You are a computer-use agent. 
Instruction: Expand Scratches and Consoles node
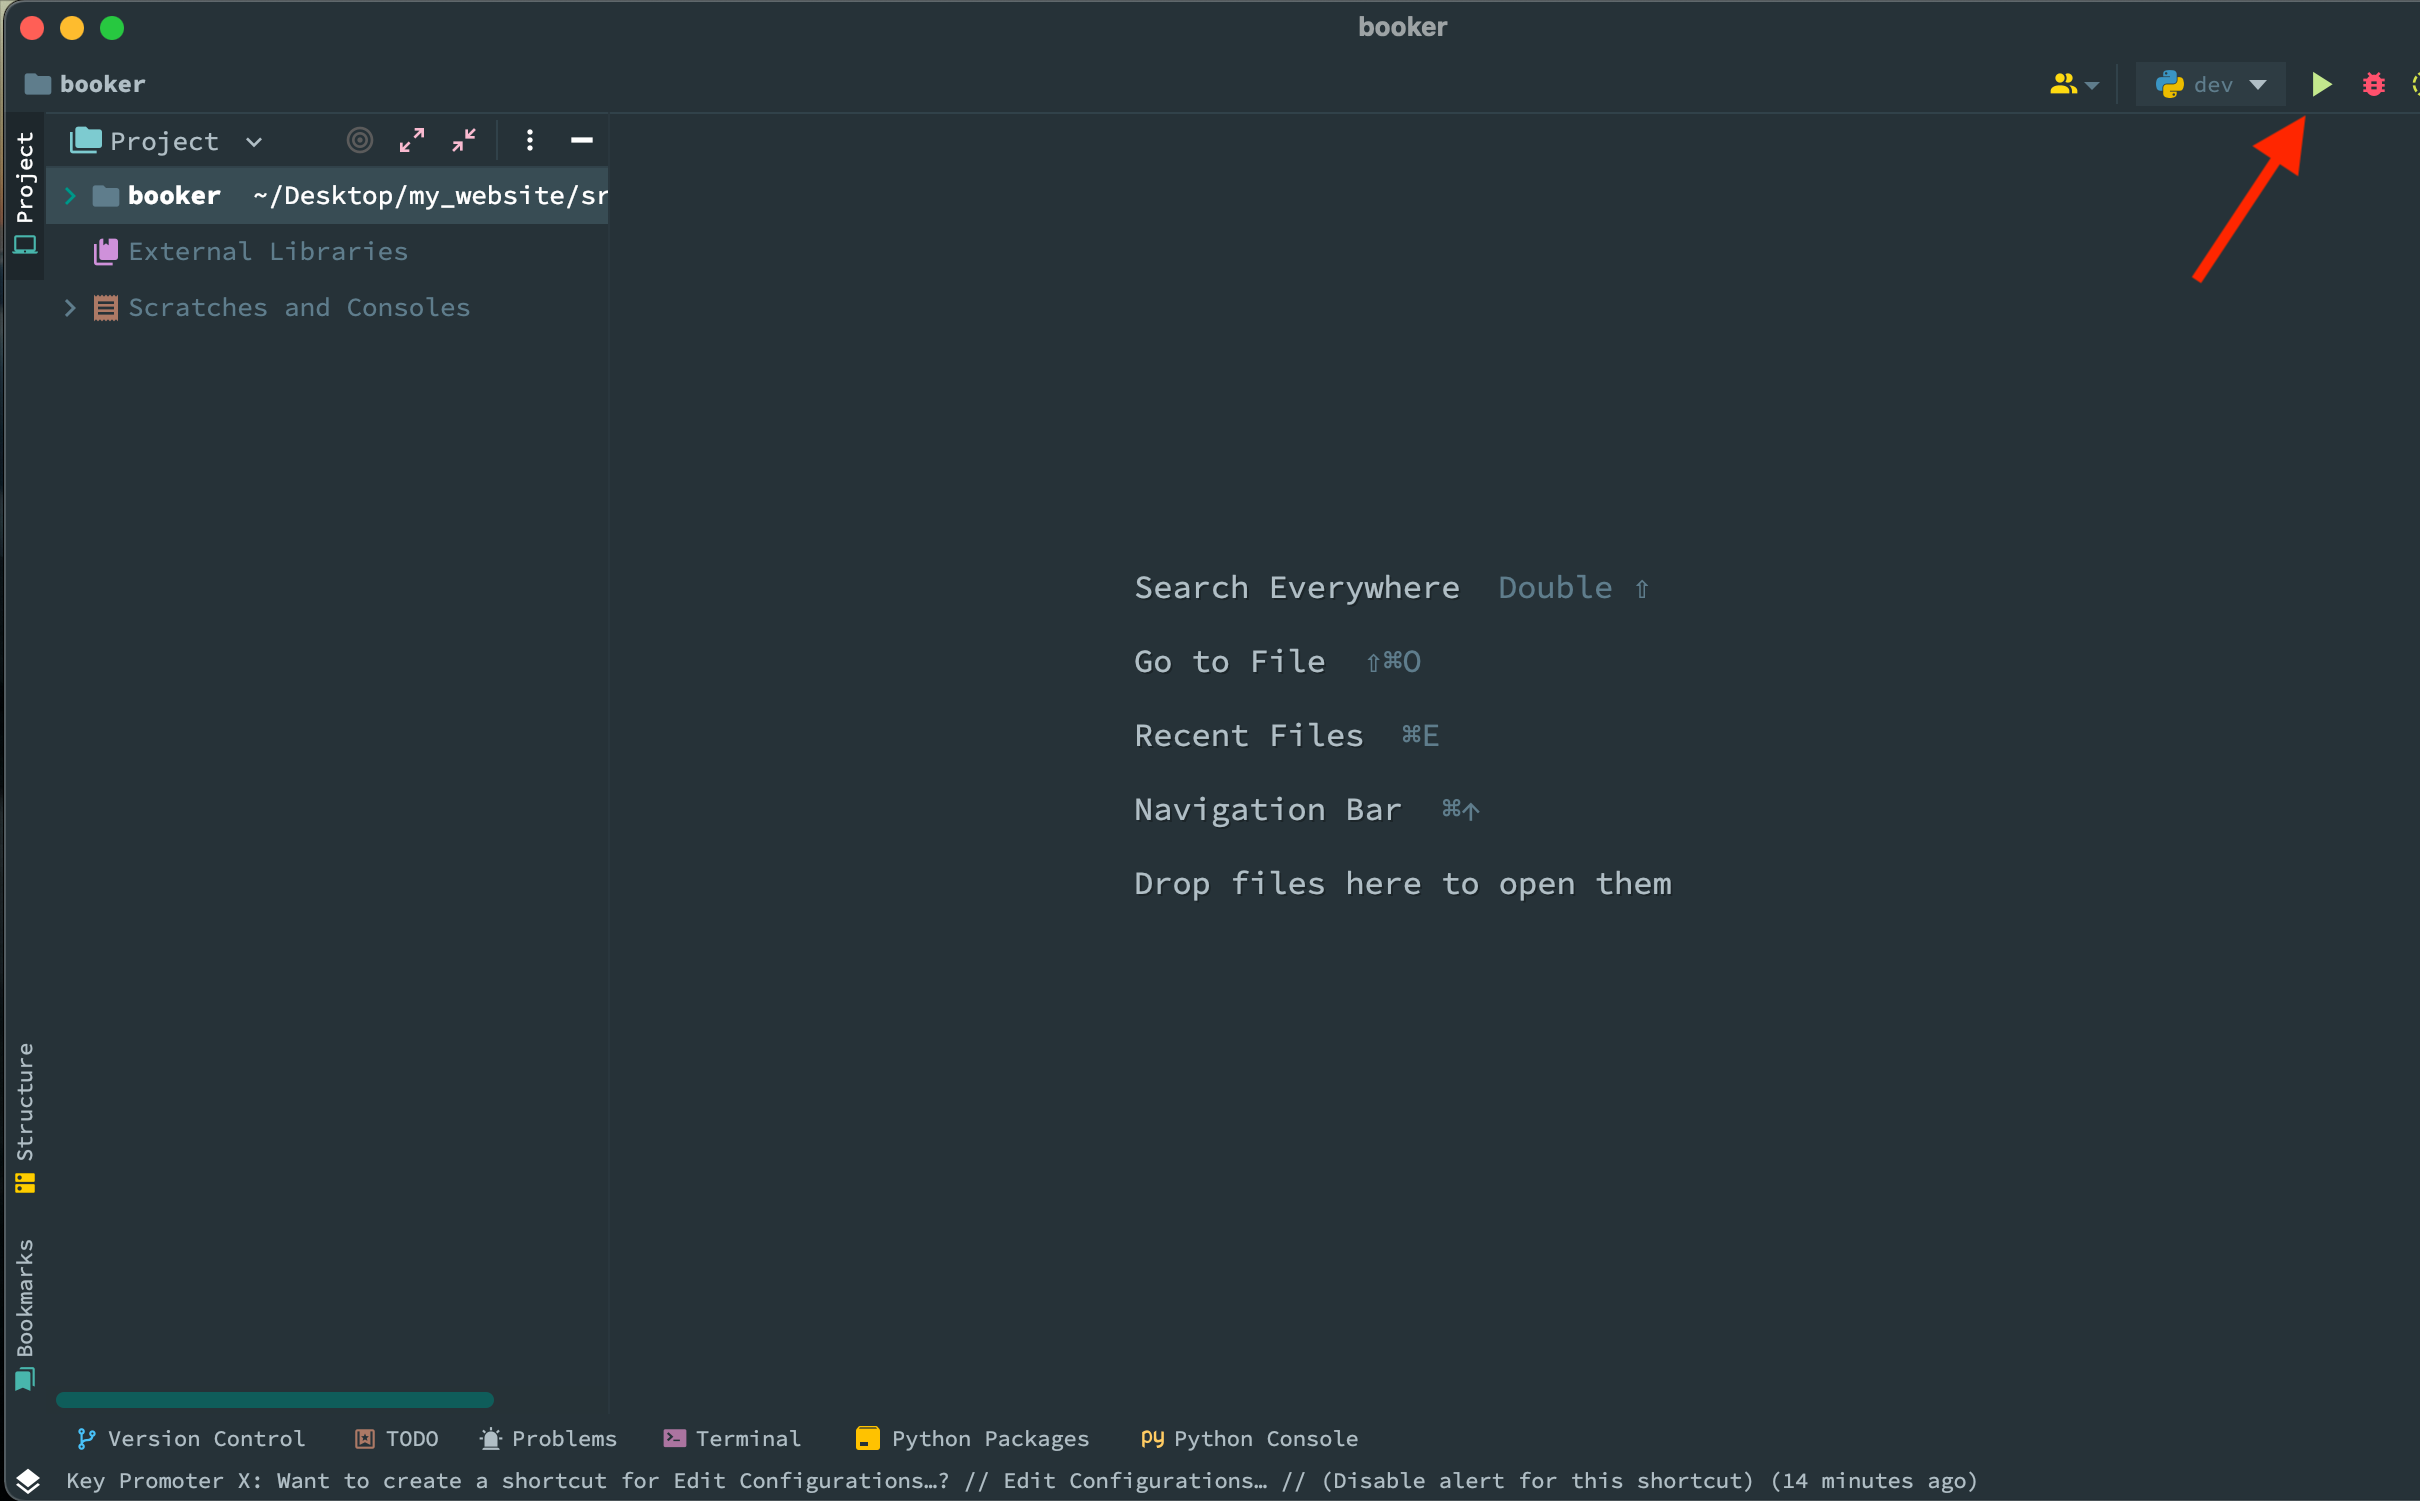pos(70,308)
